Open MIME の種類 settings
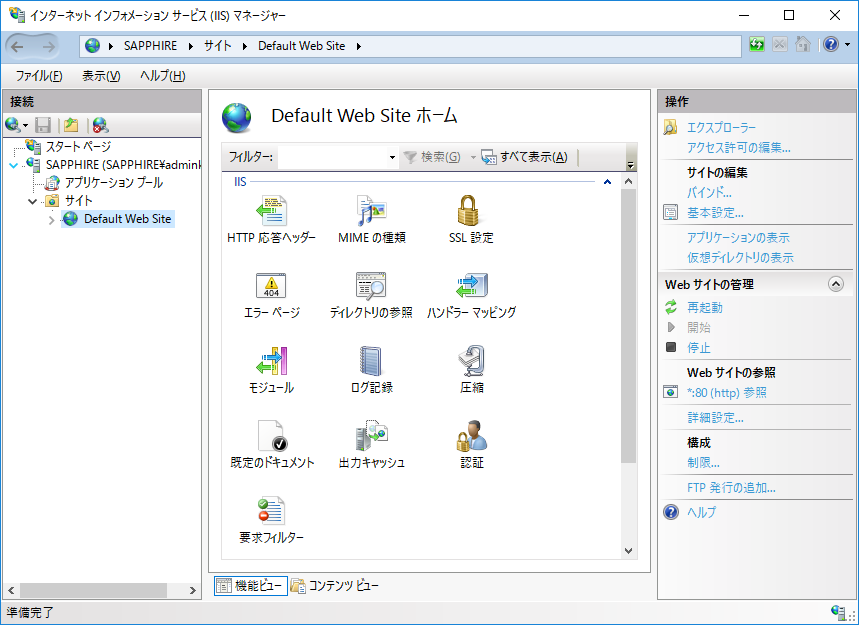The width and height of the screenshot is (859, 625). (371, 220)
